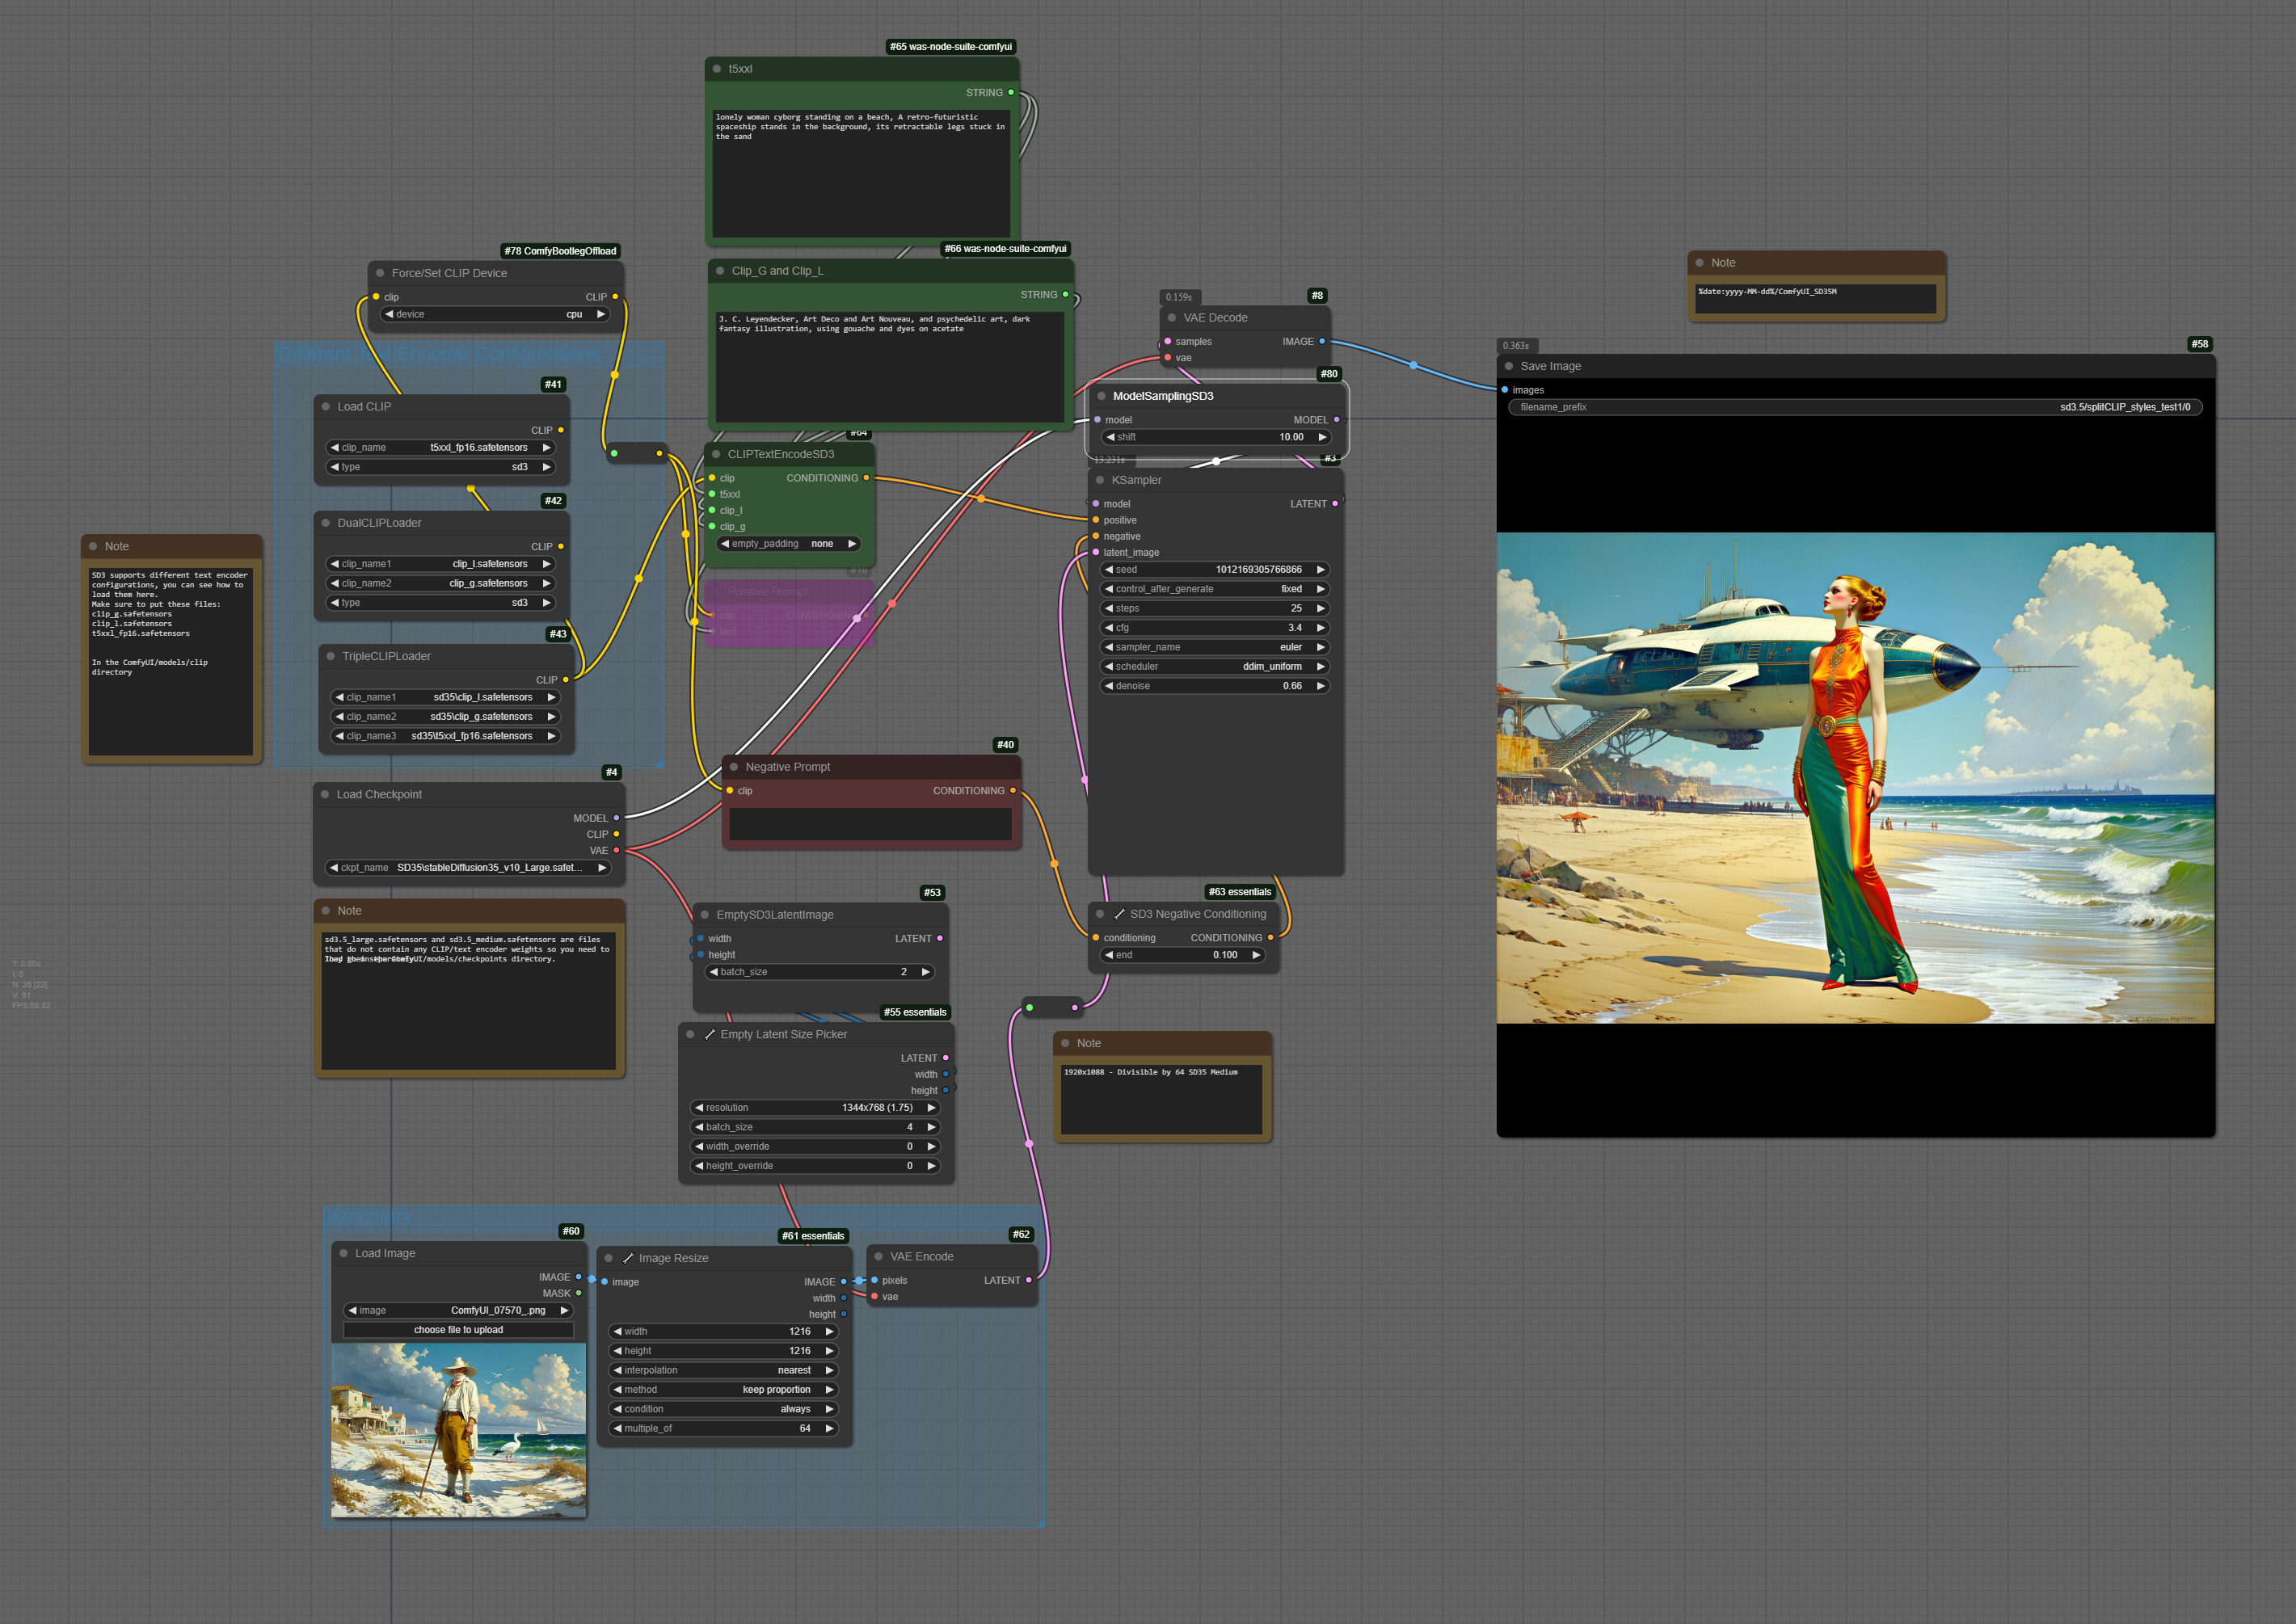Open the resolution dropdown 1344x768 (1.75)
Image resolution: width=2296 pixels, height=1624 pixels.
816,1108
